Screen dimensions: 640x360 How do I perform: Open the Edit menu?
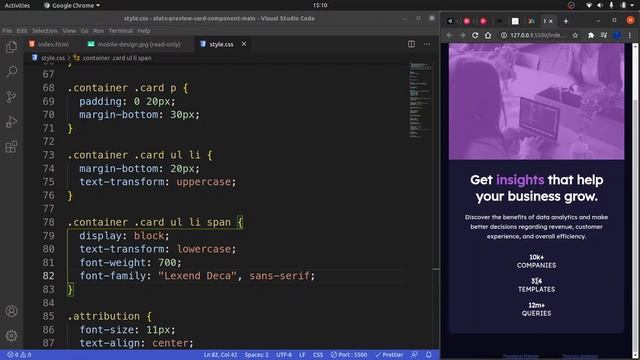22,31
